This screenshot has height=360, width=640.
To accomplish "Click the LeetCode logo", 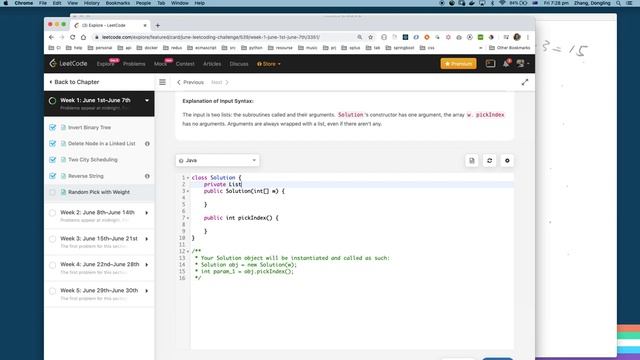I will [x=68, y=64].
